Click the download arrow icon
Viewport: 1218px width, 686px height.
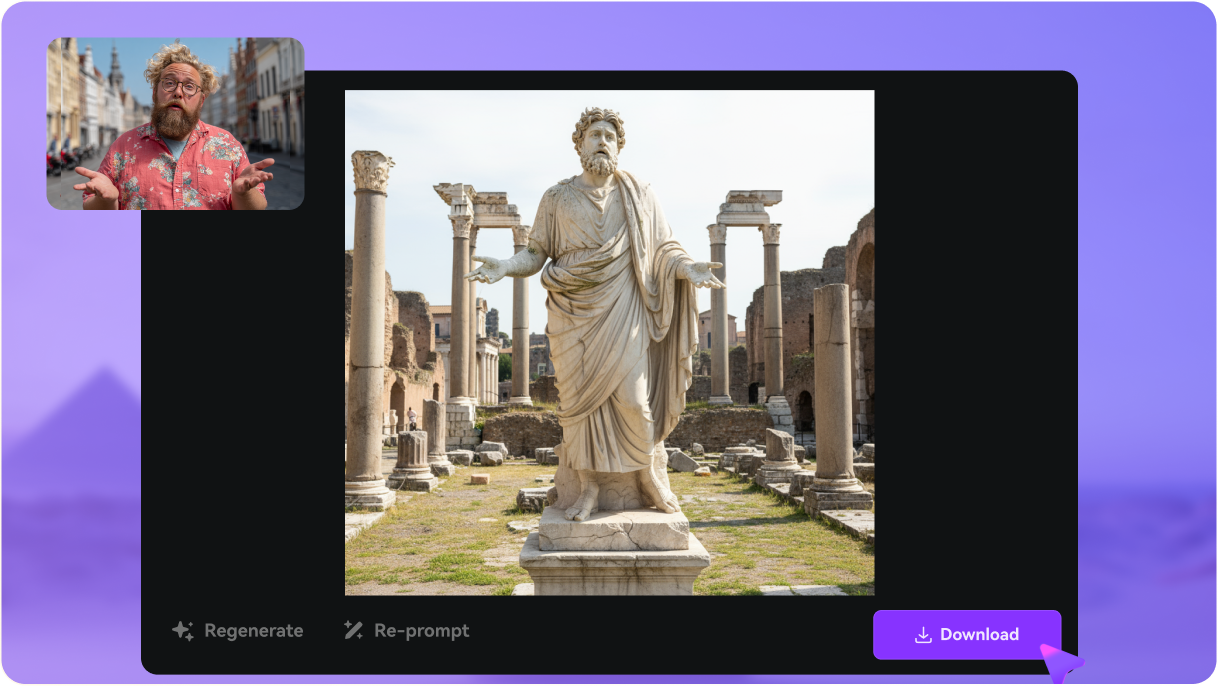pyautogui.click(x=923, y=635)
